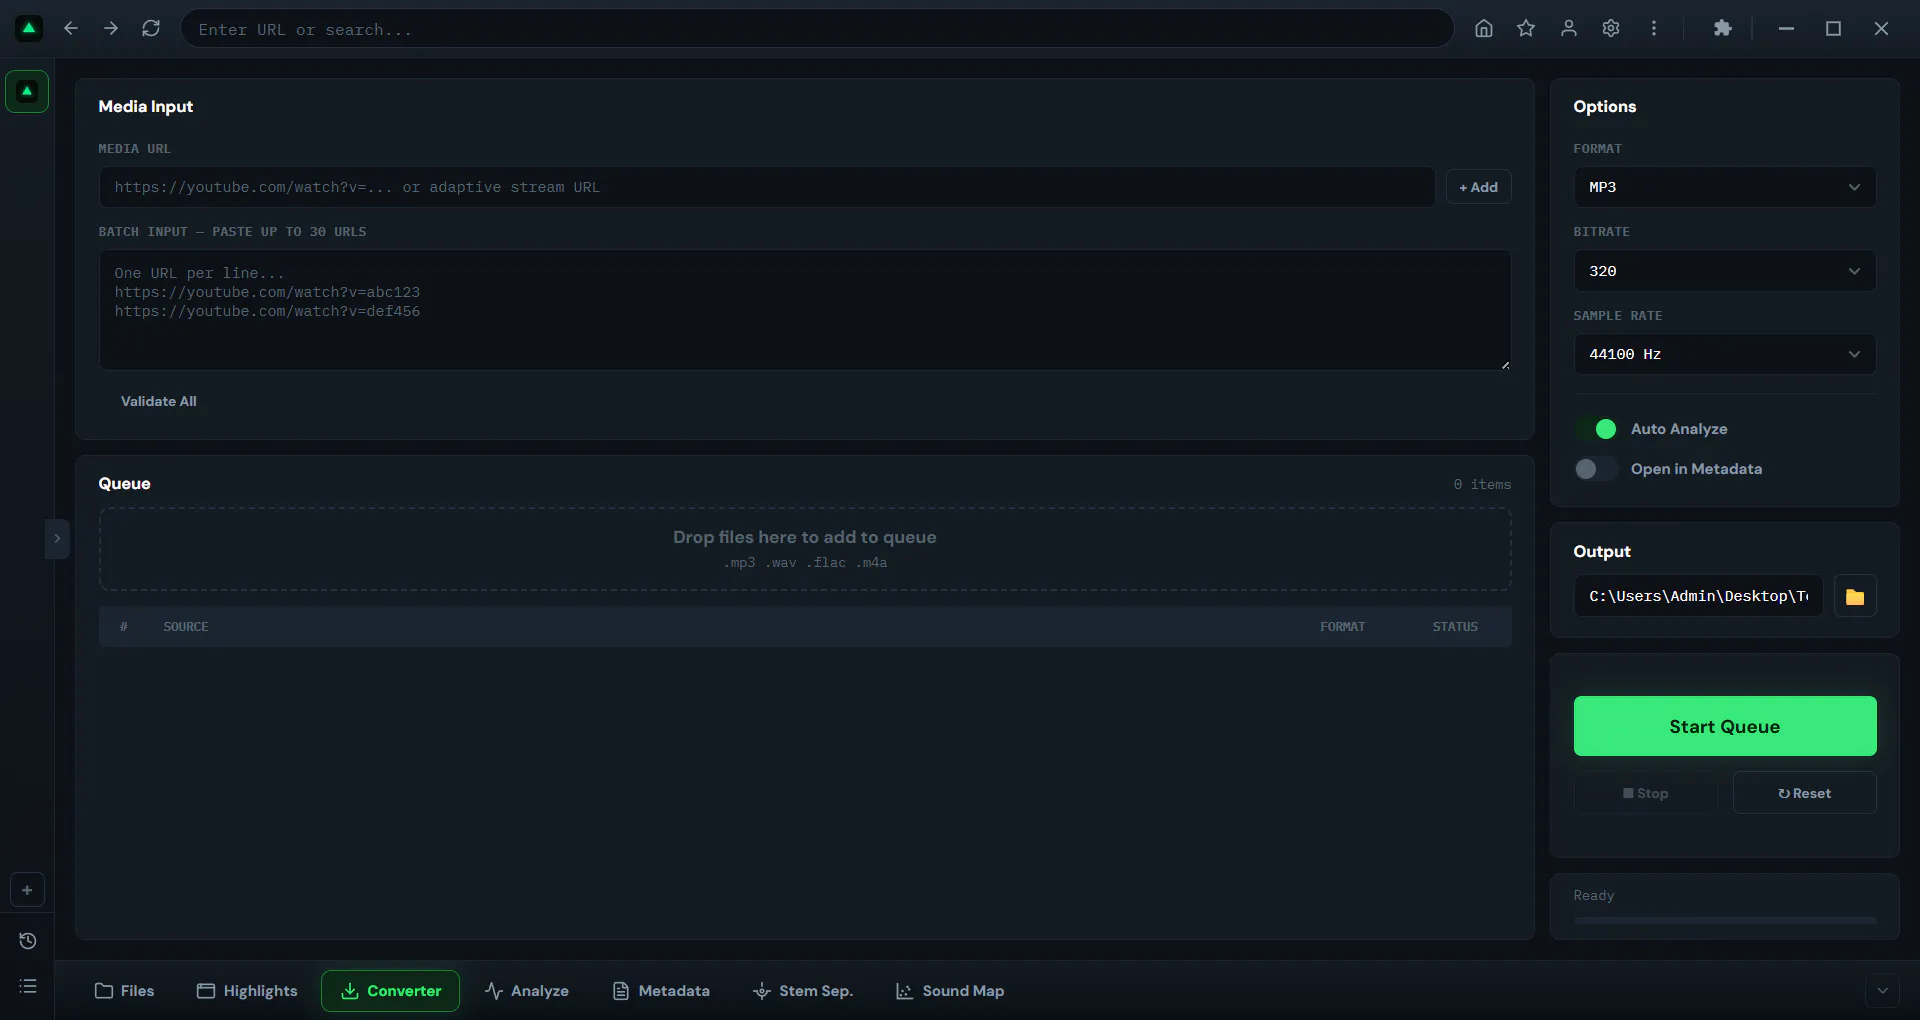
Task: Open the Stem Sep. tab
Action: point(802,991)
